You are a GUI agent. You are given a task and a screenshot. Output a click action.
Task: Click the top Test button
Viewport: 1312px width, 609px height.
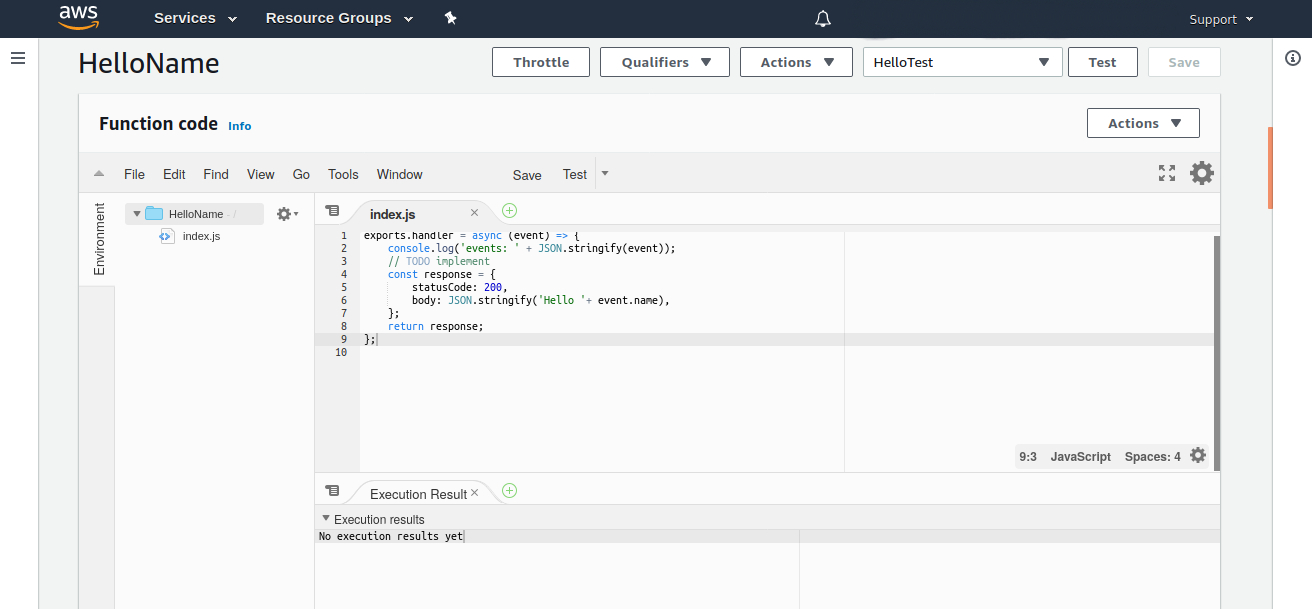[x=1102, y=62]
